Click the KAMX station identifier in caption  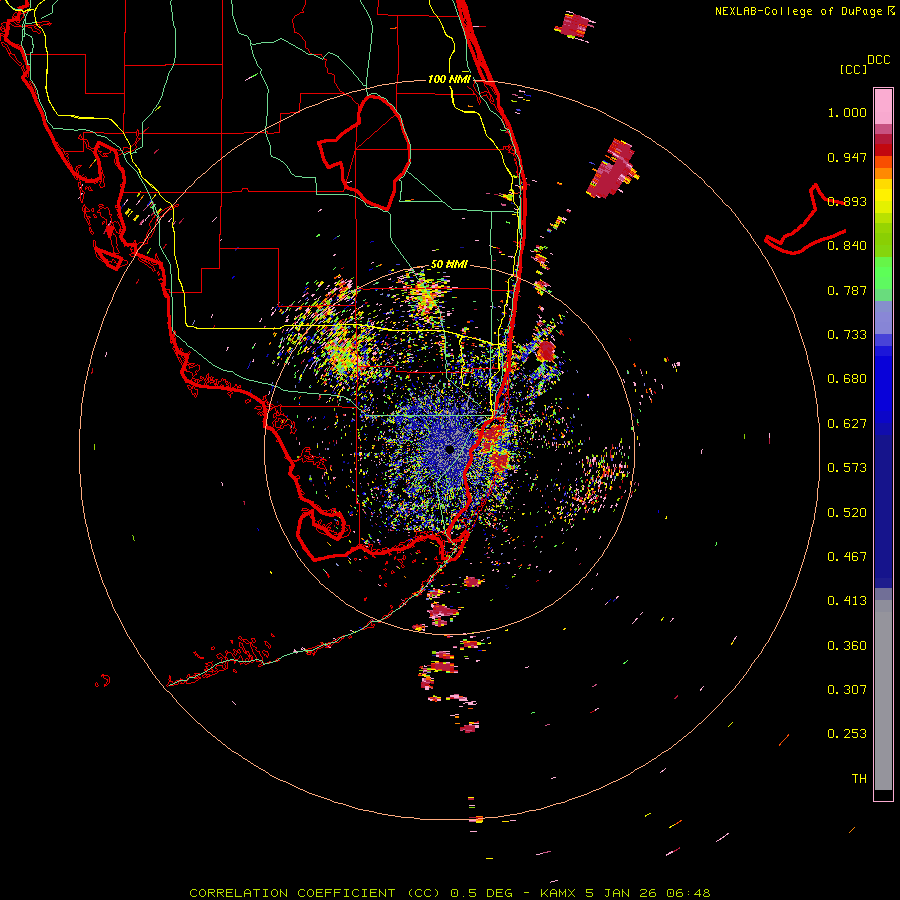coord(557,893)
